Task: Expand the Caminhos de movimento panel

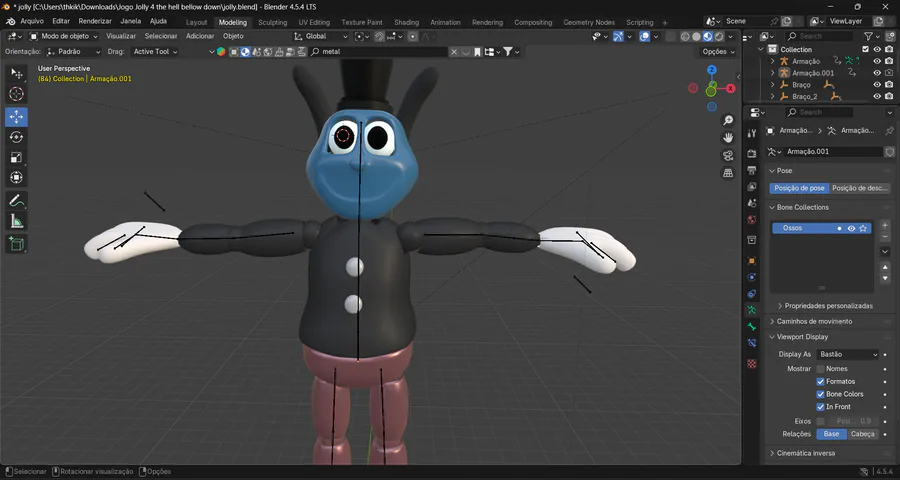Action: [x=814, y=322]
